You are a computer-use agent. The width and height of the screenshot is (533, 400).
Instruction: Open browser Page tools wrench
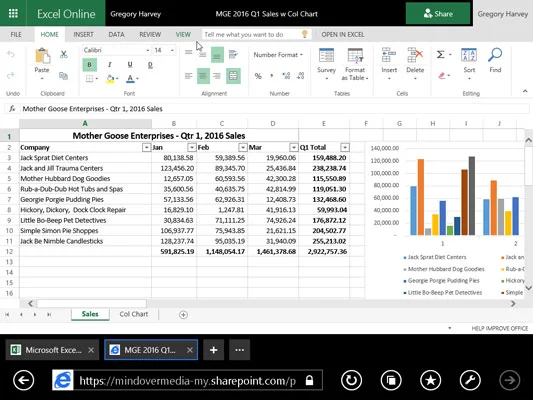point(470,380)
